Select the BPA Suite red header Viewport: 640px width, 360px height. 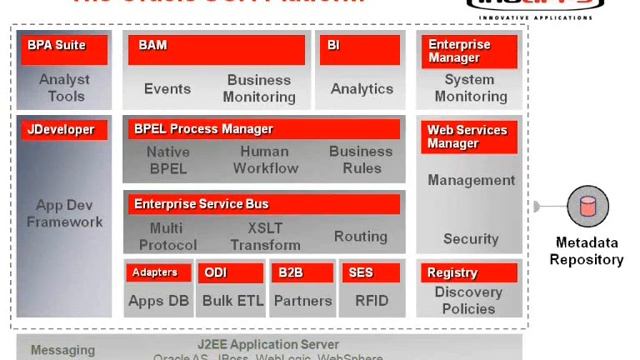pos(64,50)
